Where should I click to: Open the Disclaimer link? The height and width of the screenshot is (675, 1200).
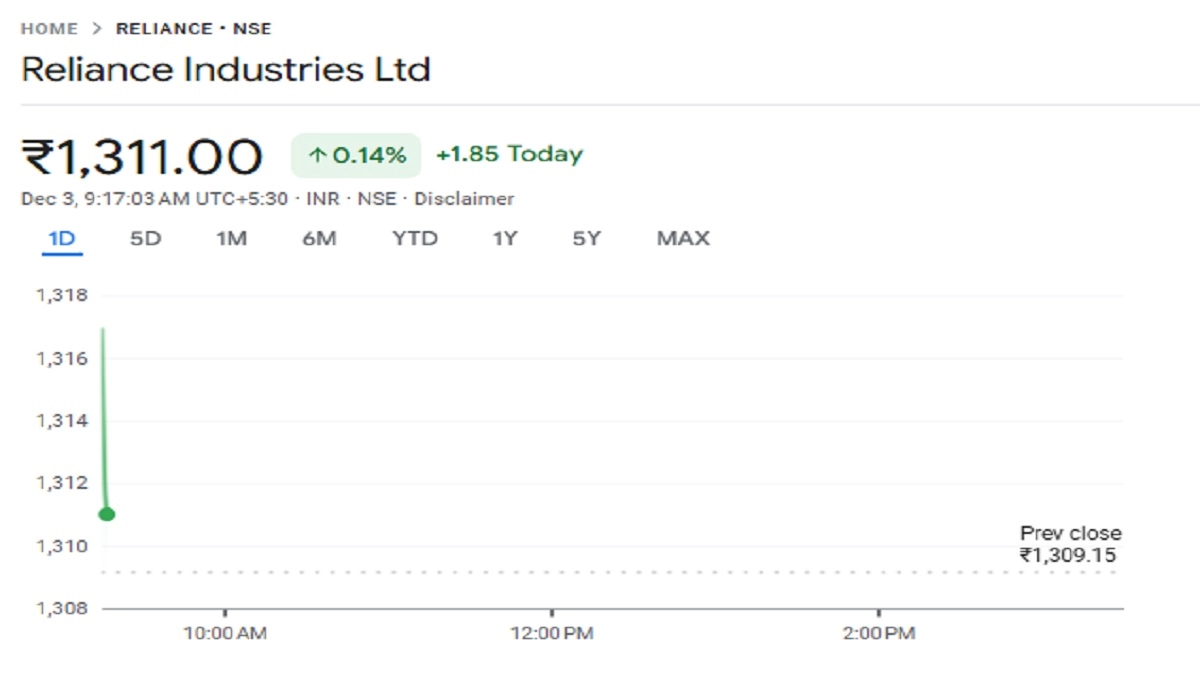464,199
